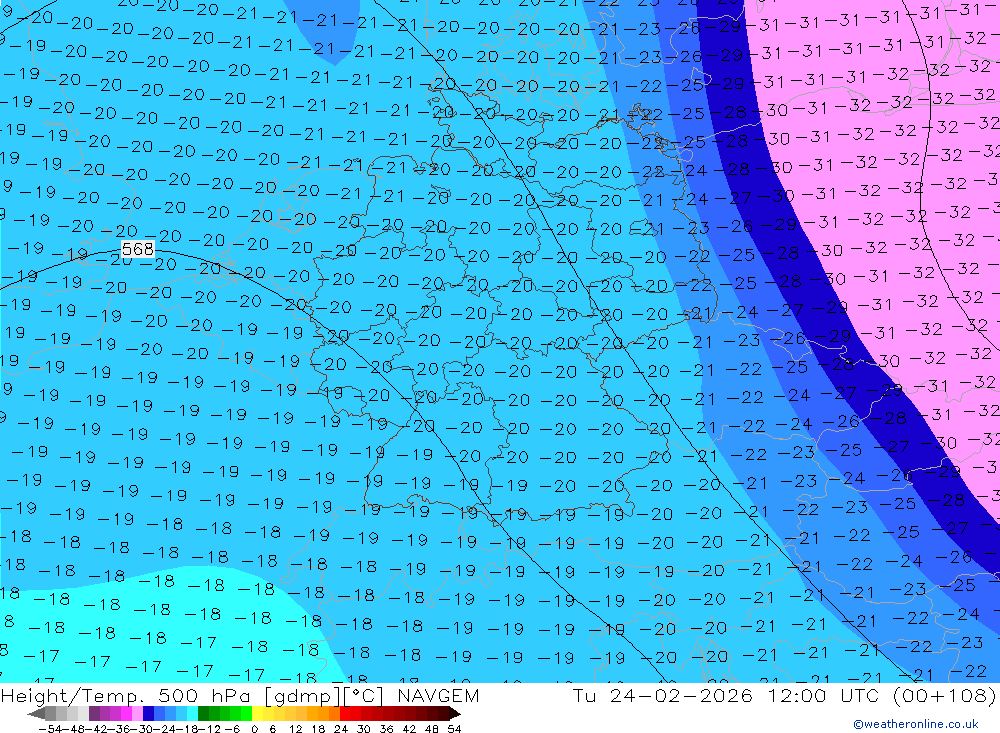
Task: Select the light pink legend swatch
Action: (x=137, y=713)
